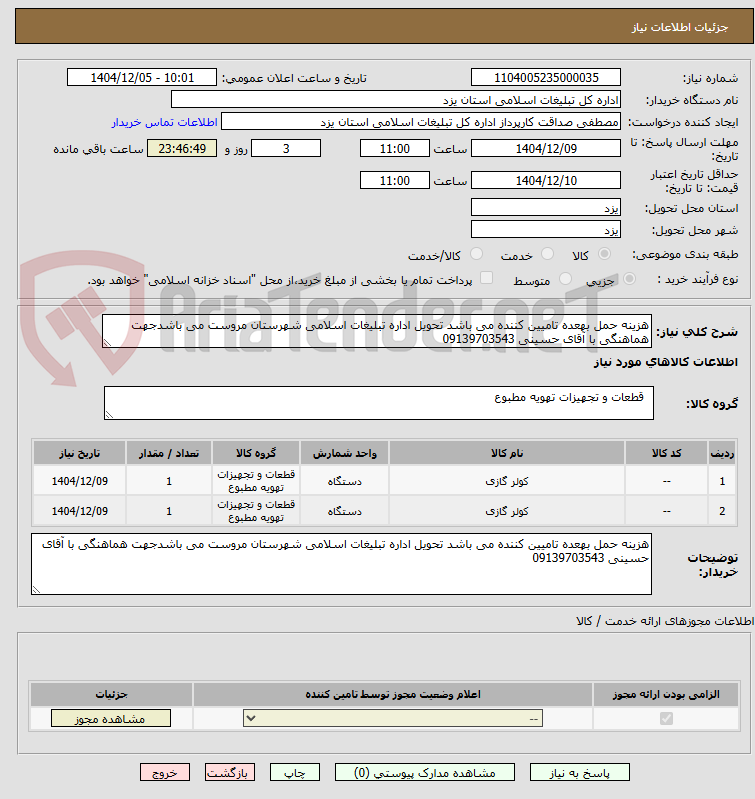Screen dimensions: 755x799
Task: Click the کد کالا column header
Action: coord(666,454)
